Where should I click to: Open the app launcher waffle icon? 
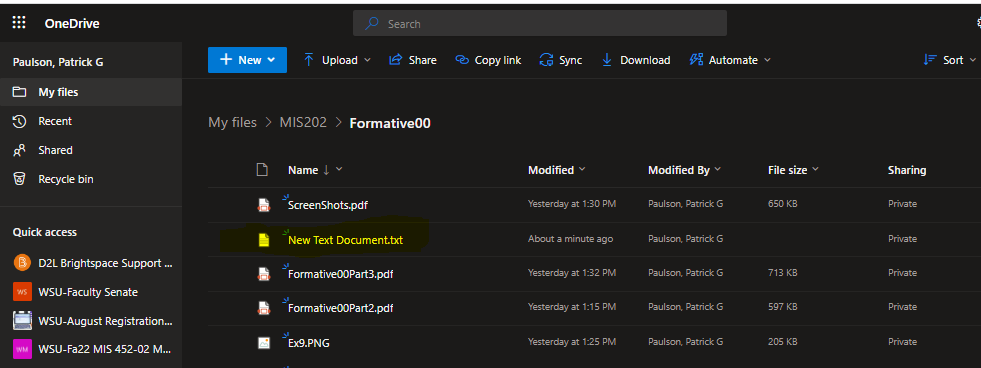19,24
